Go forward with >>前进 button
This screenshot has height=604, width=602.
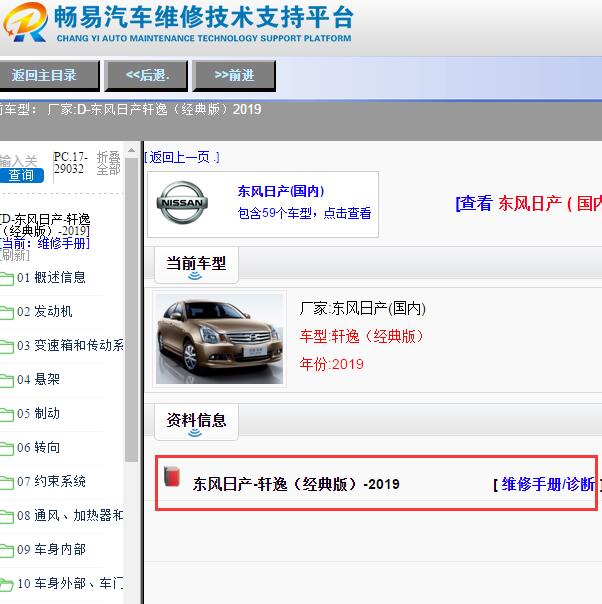coord(234,76)
